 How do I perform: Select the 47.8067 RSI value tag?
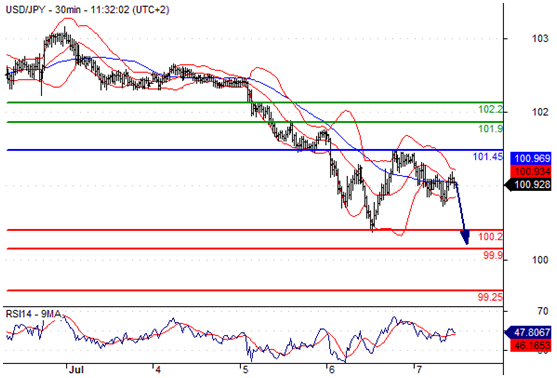[528, 332]
